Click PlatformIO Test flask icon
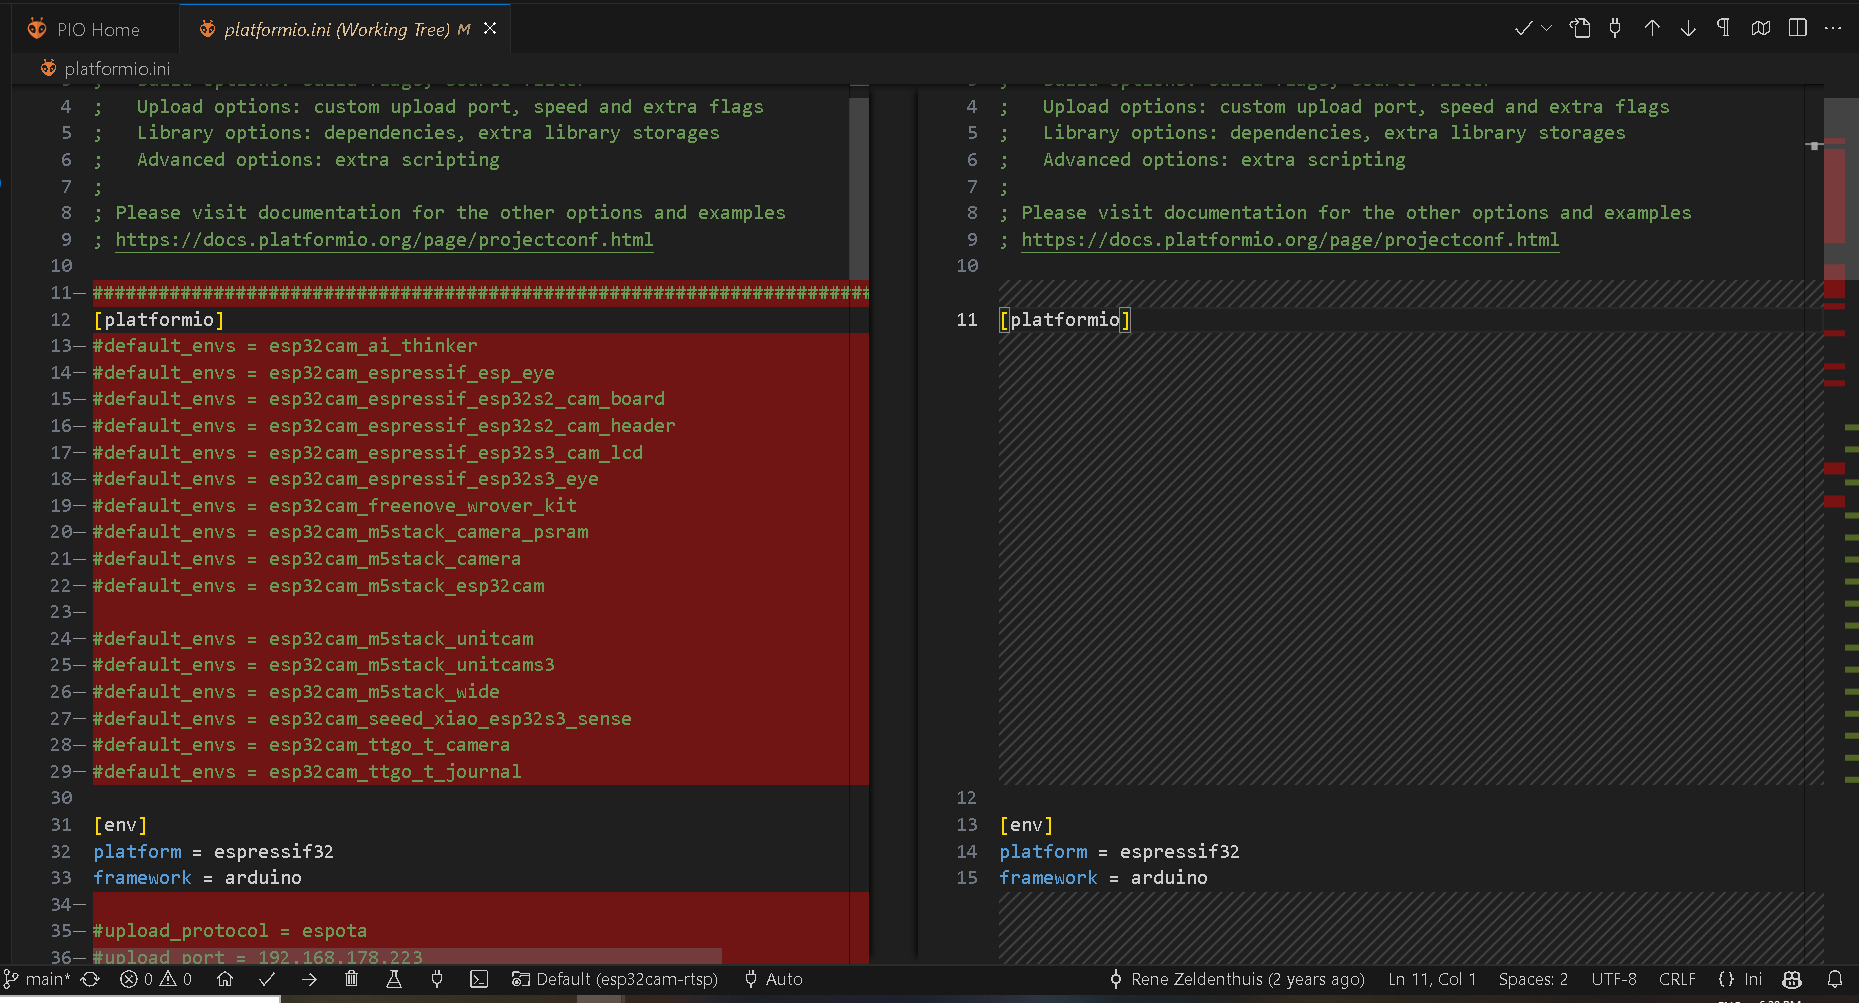Screen dimensions: 1859x1003 pyautogui.click(x=394, y=979)
